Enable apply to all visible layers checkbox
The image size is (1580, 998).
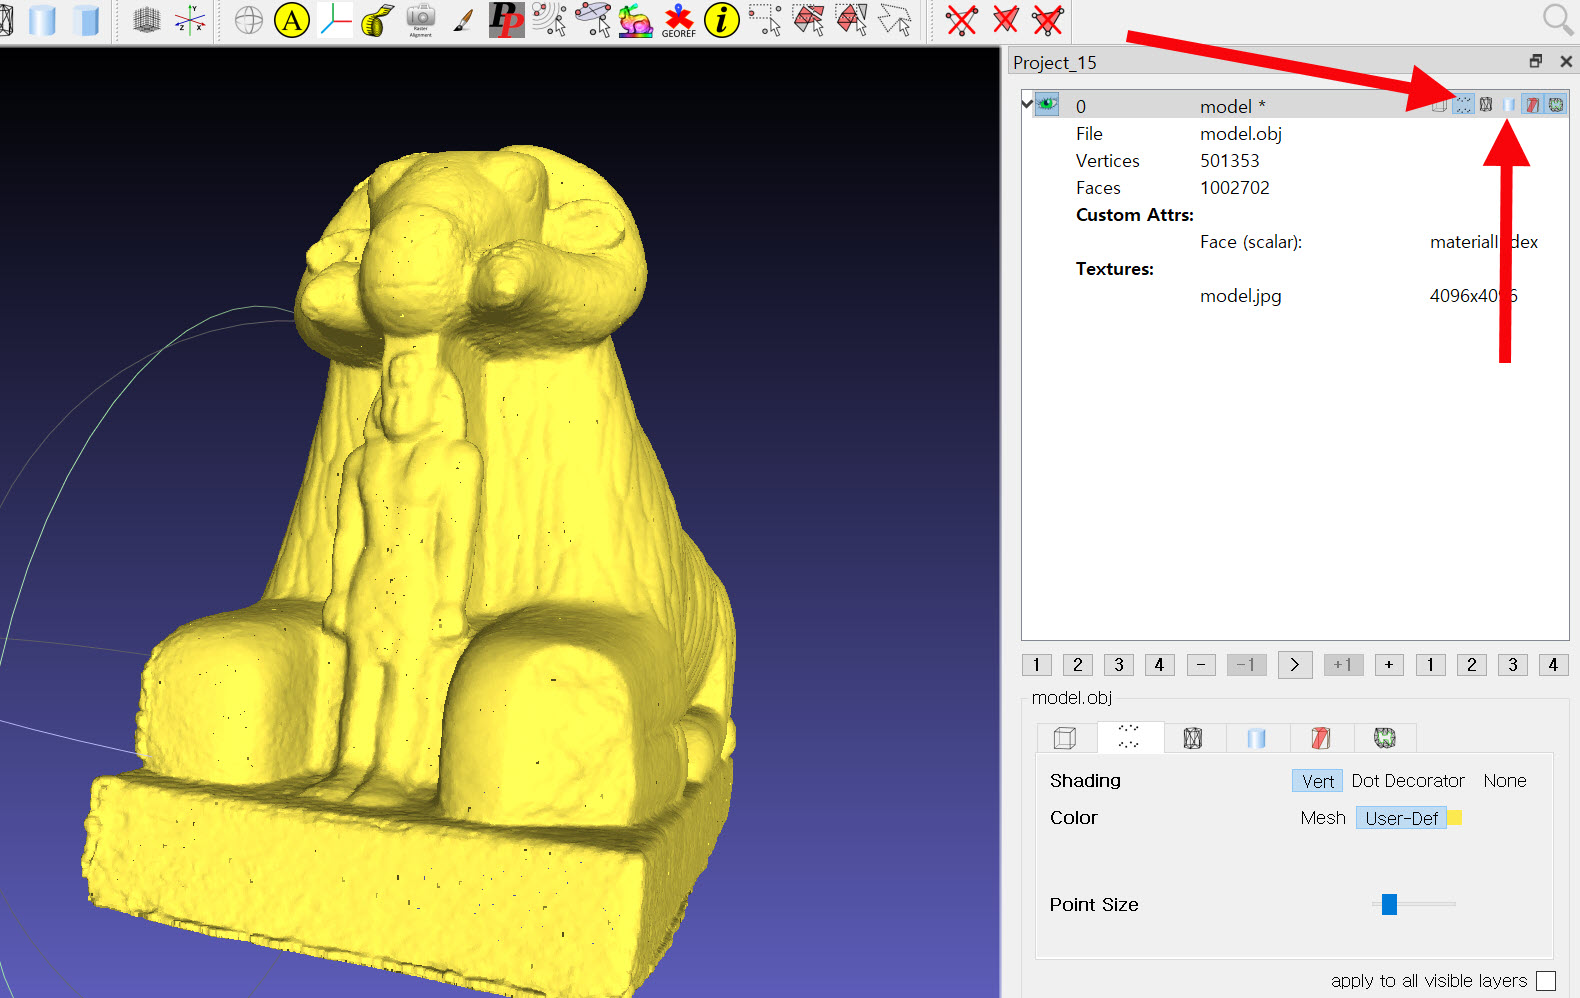click(1546, 981)
